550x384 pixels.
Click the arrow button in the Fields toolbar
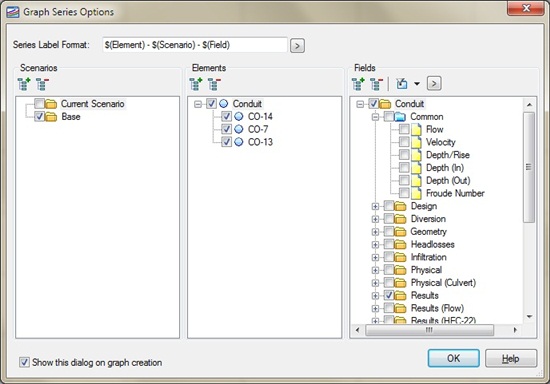(434, 83)
